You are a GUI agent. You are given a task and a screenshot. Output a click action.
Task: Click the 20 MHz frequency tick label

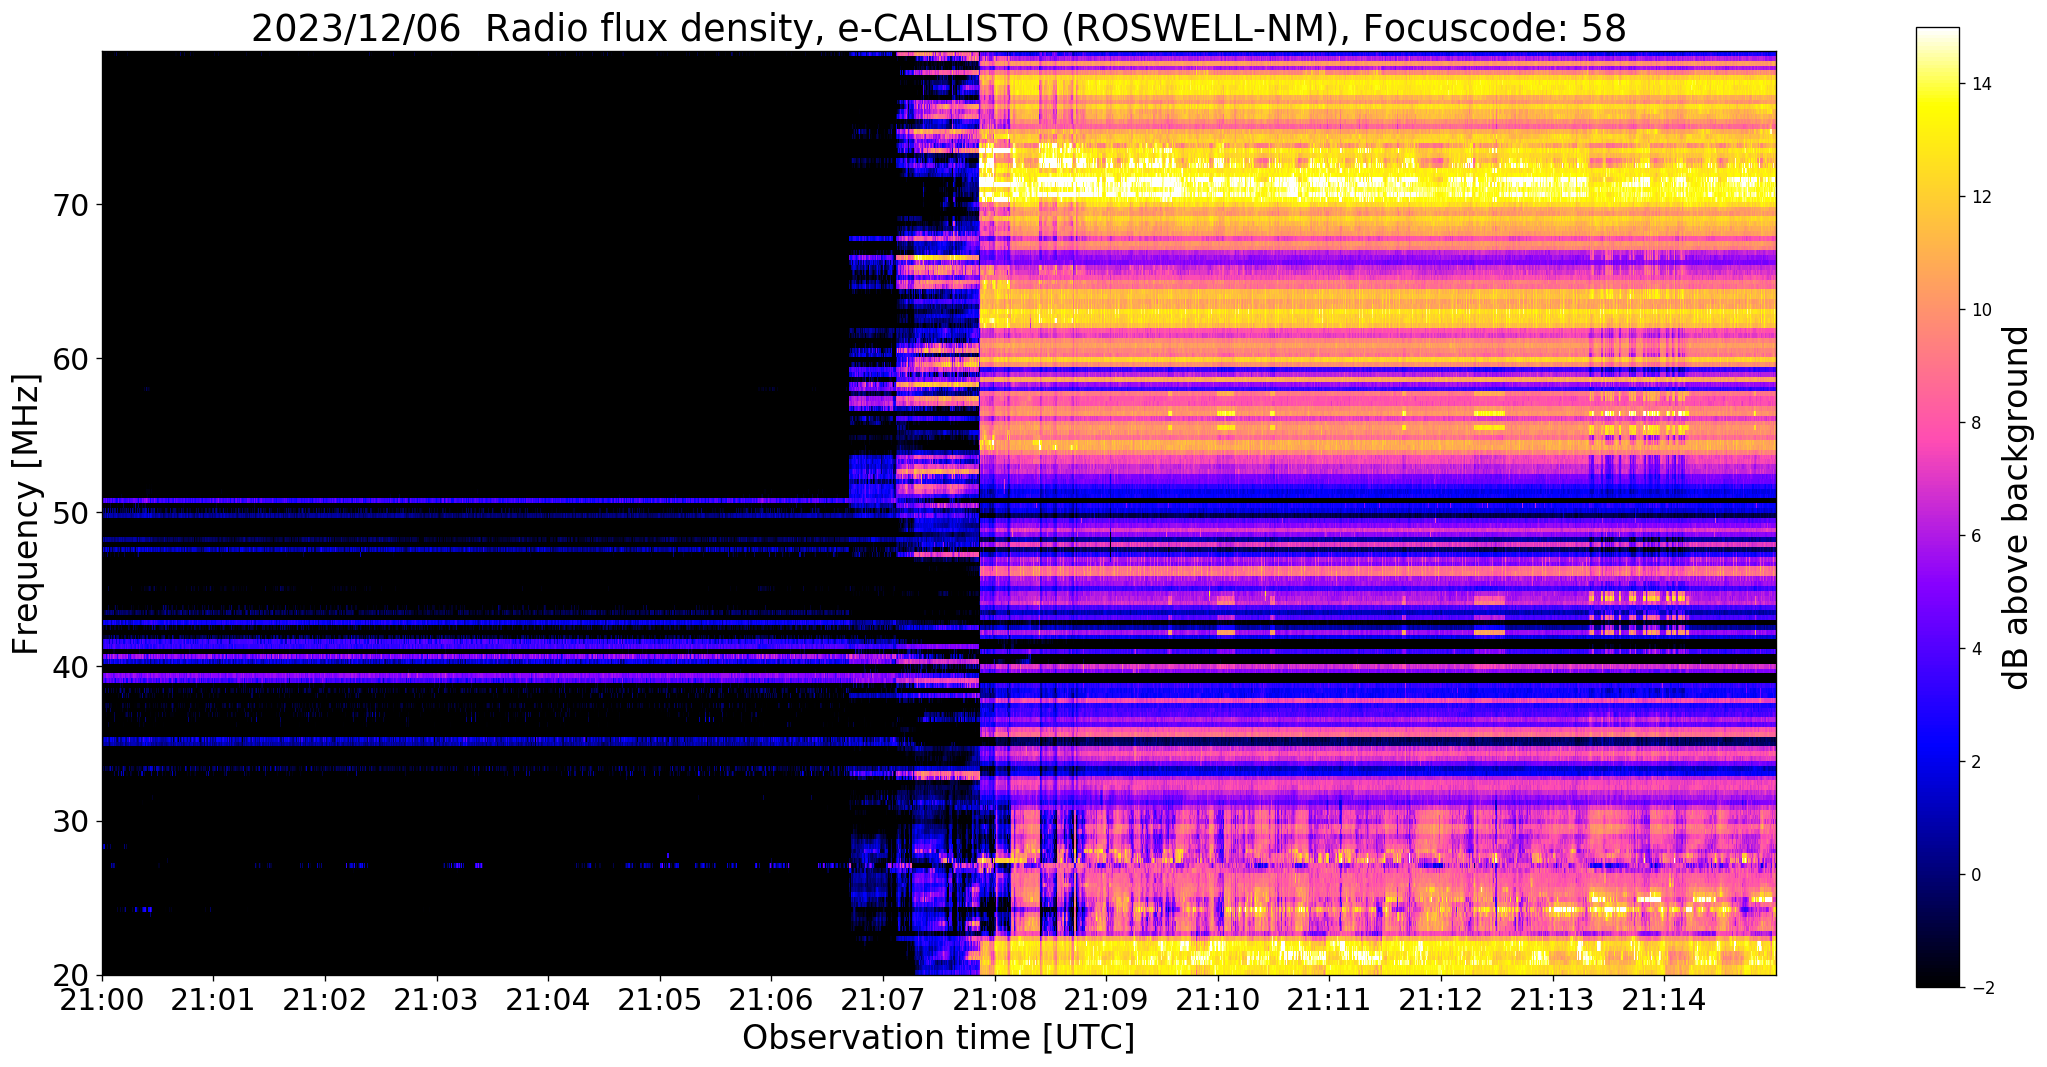(71, 975)
